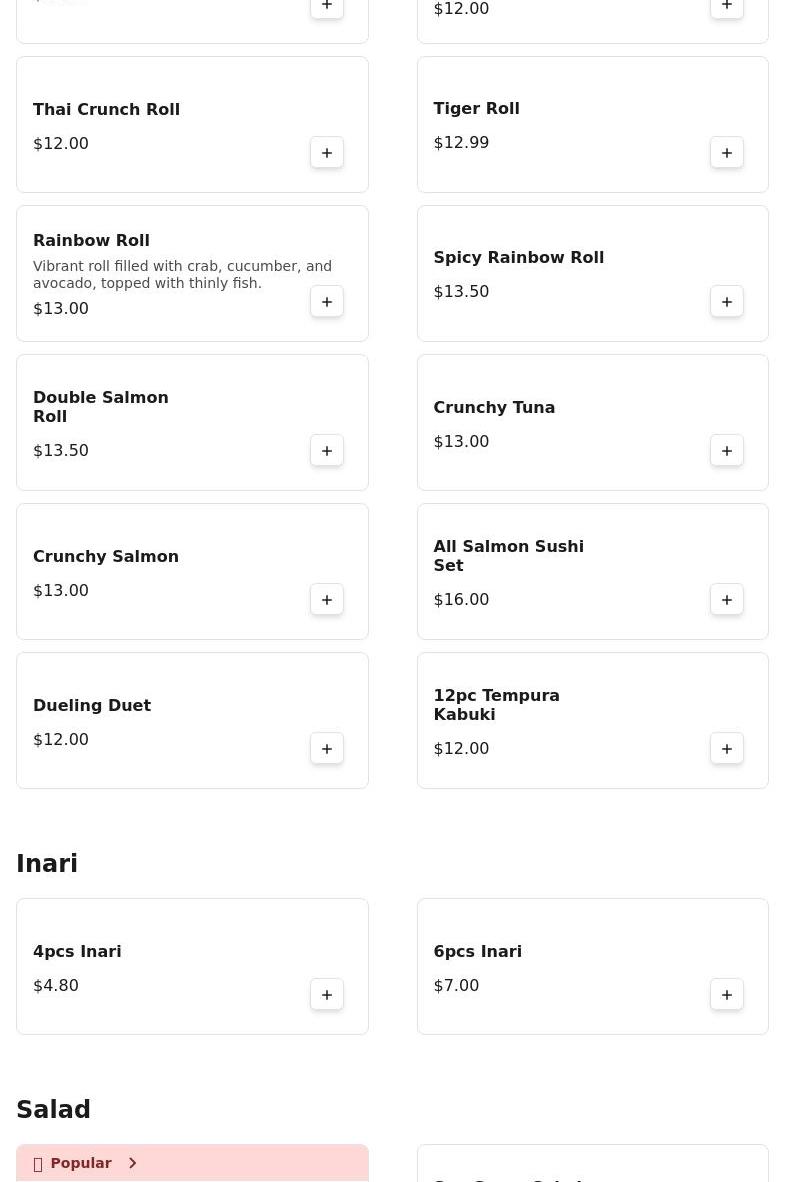The height and width of the screenshot is (1182, 785).
Task: Select the Spicy Rainbow Roll title
Action: (x=518, y=258)
